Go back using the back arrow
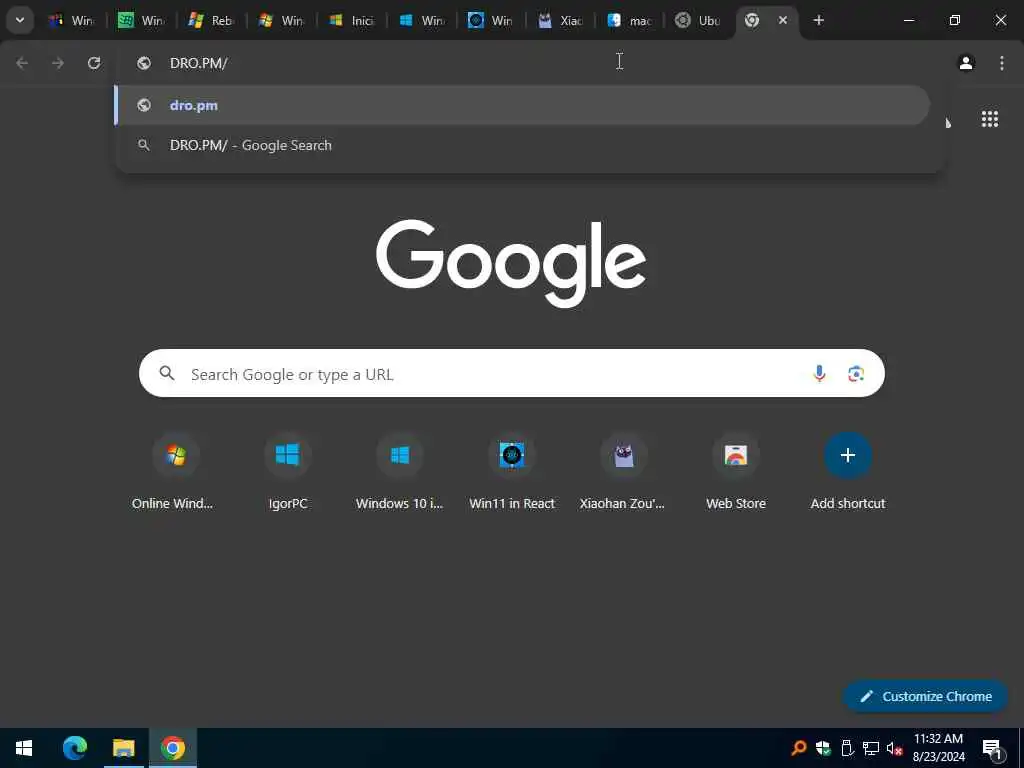Screen dimensions: 1024x768 coord(22,63)
